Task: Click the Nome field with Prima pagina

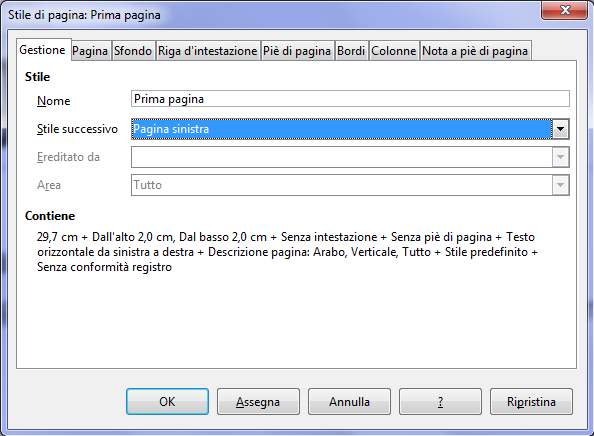Action: click(350, 99)
